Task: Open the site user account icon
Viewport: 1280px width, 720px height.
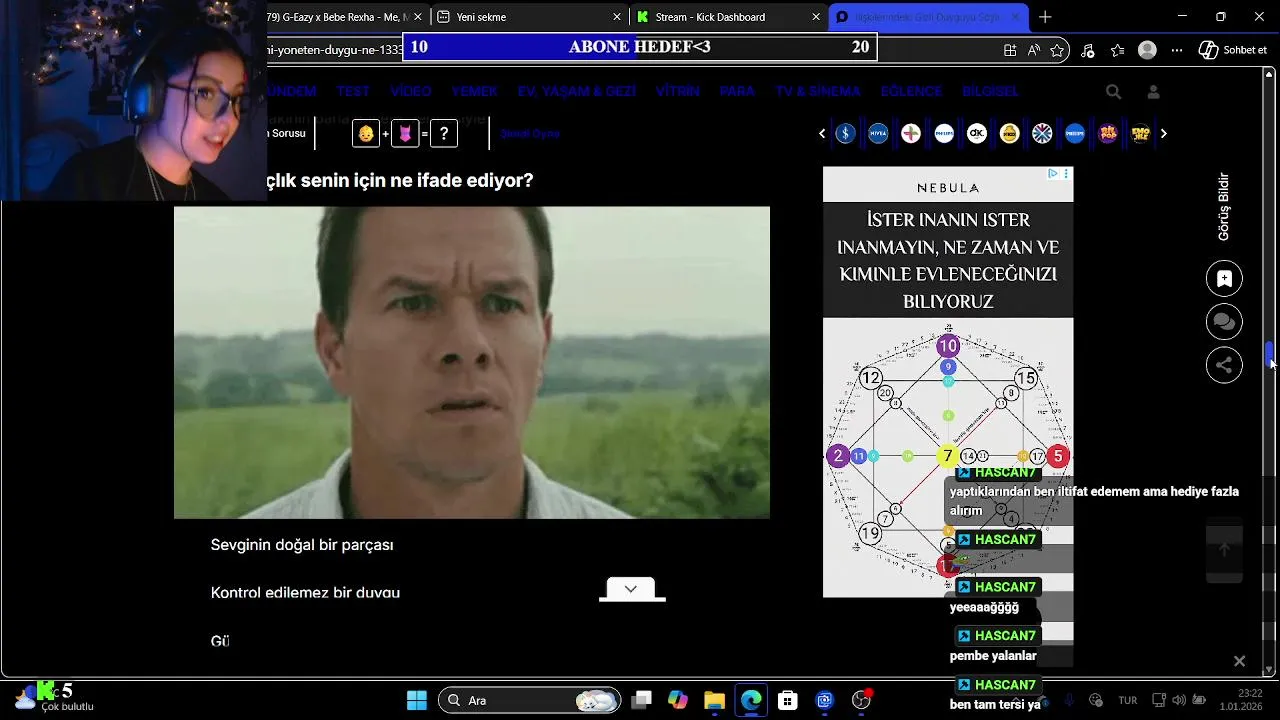Action: click(x=1153, y=91)
